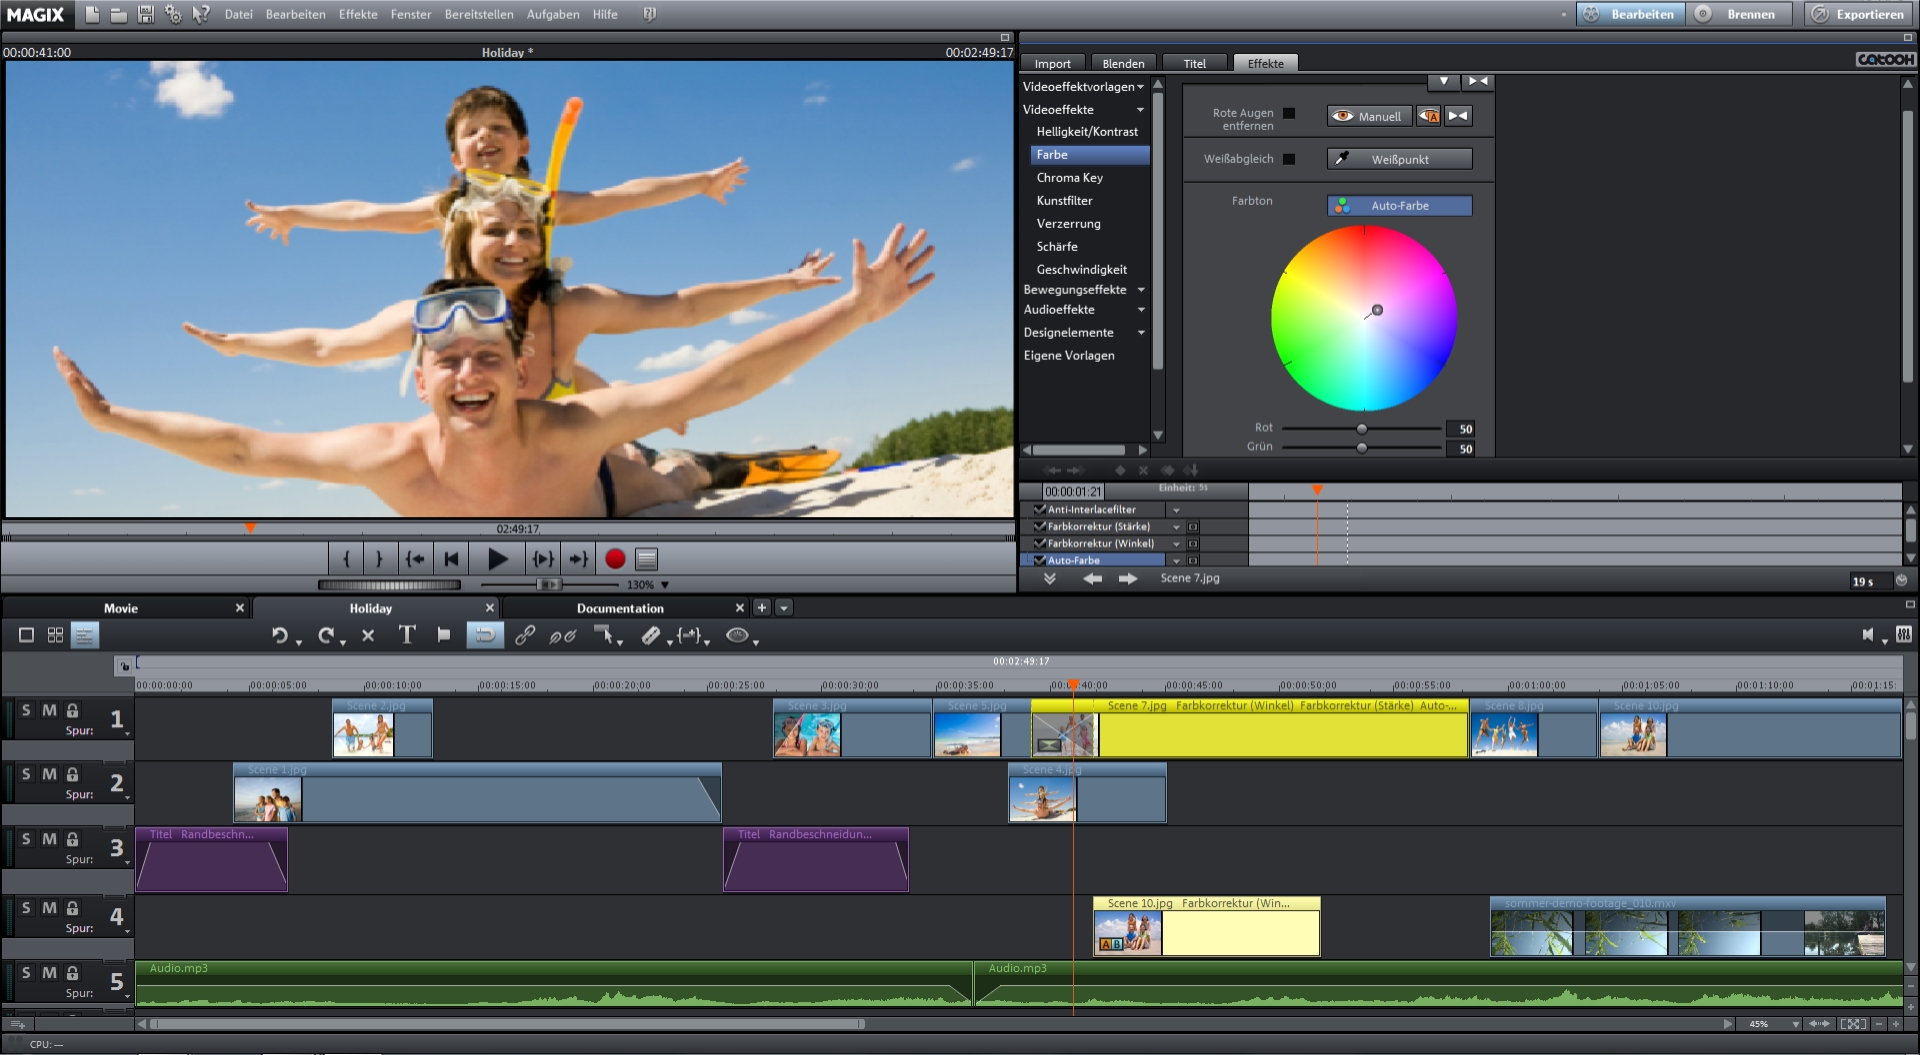
Task: Toggle the object snapping magnet icon
Action: click(x=485, y=635)
